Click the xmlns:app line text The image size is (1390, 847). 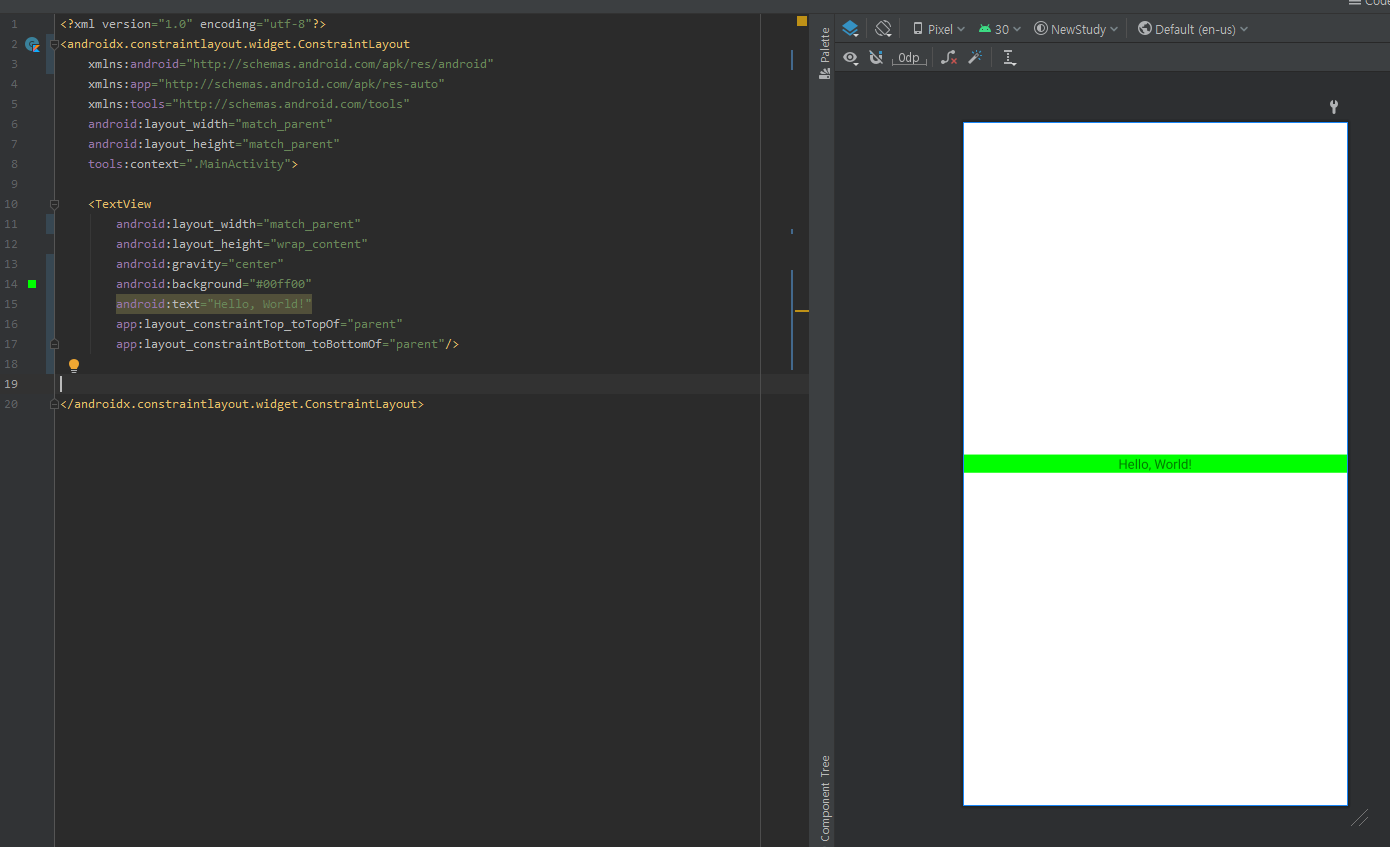[x=266, y=84]
